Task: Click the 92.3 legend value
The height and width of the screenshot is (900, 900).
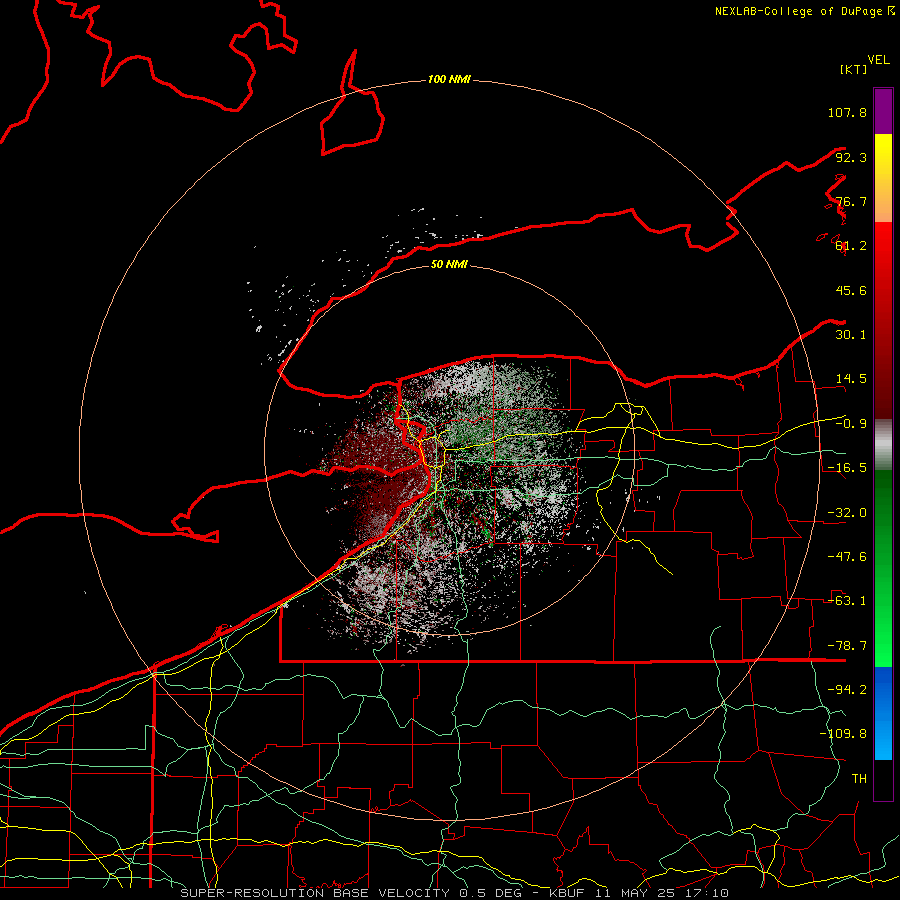Action: (x=851, y=157)
